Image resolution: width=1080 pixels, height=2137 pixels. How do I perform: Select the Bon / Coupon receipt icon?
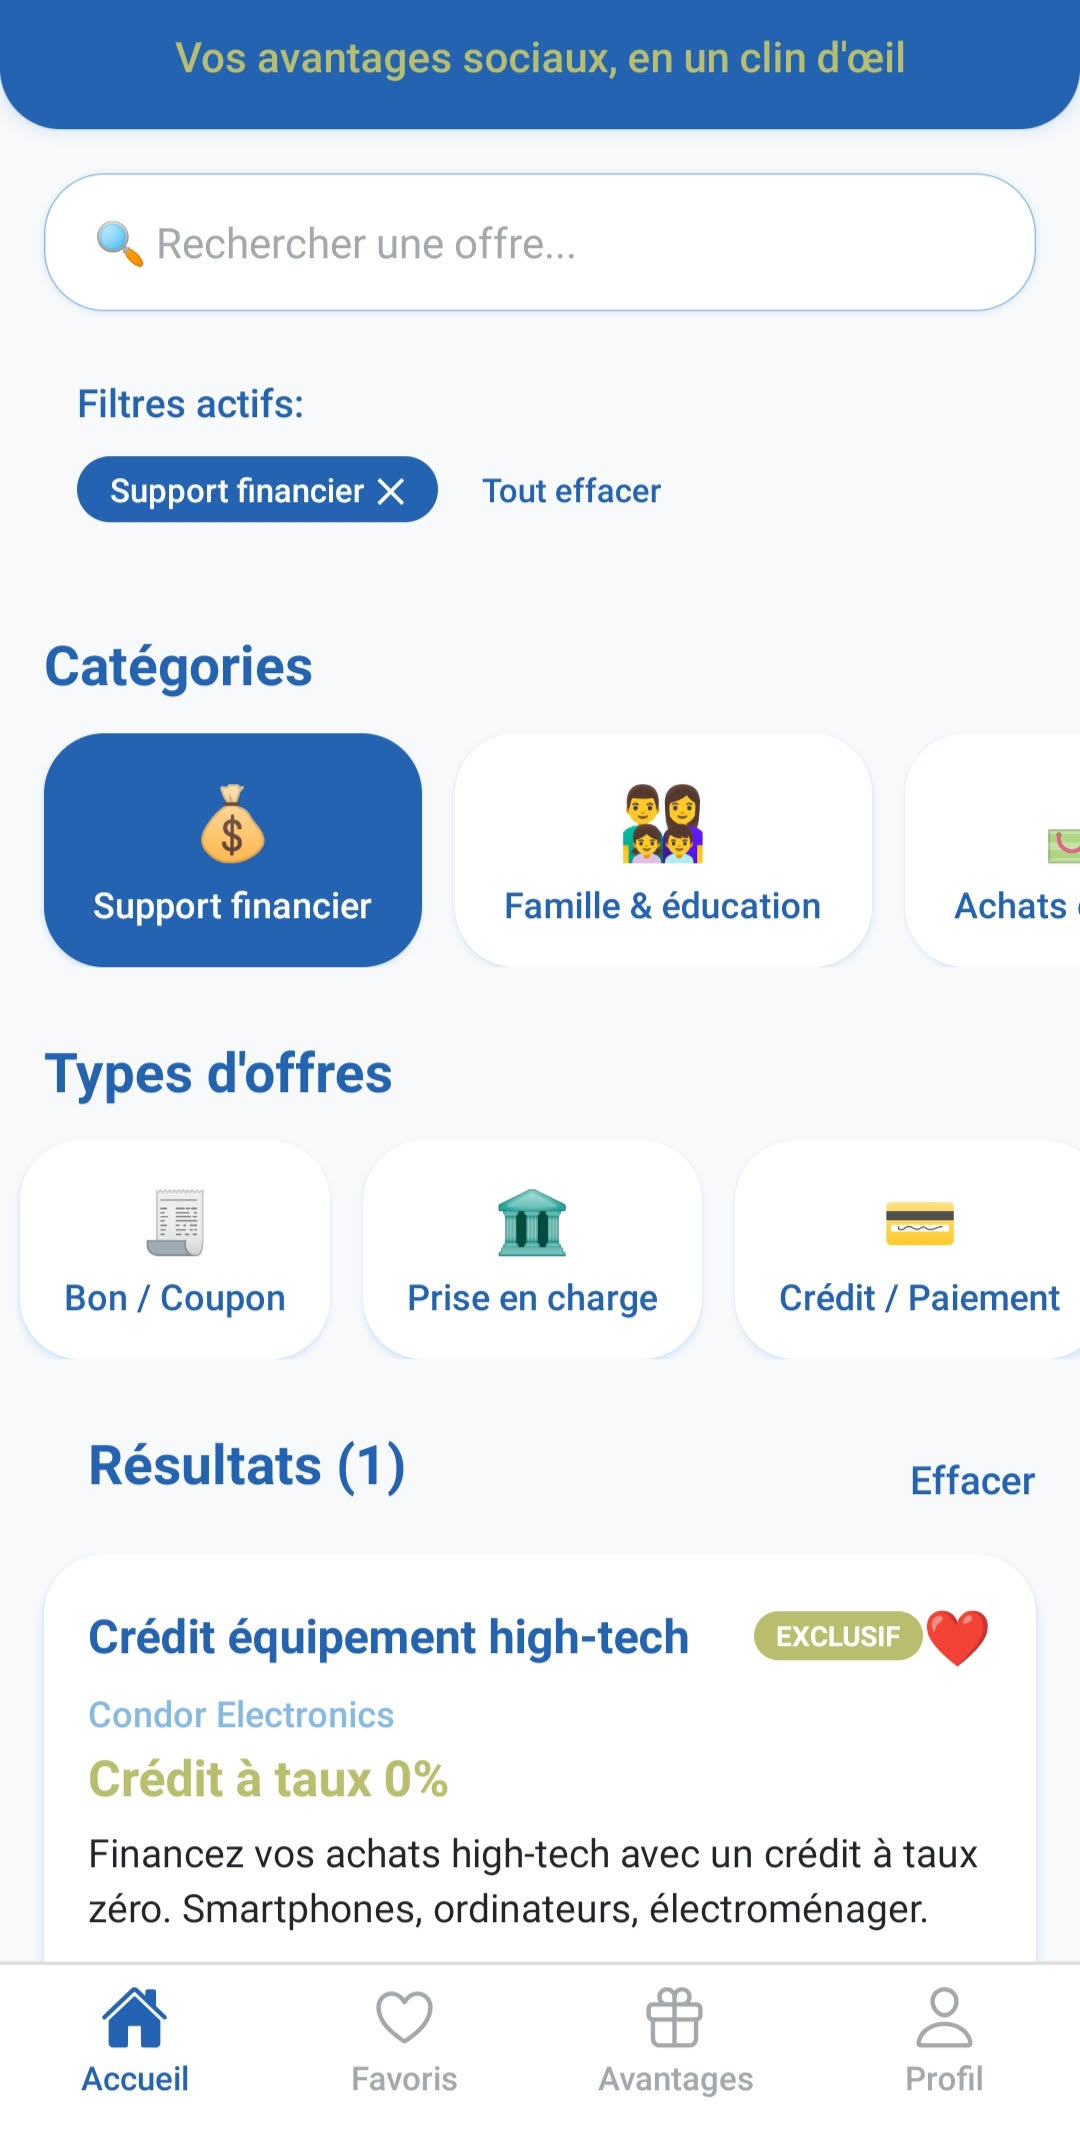coord(174,1222)
